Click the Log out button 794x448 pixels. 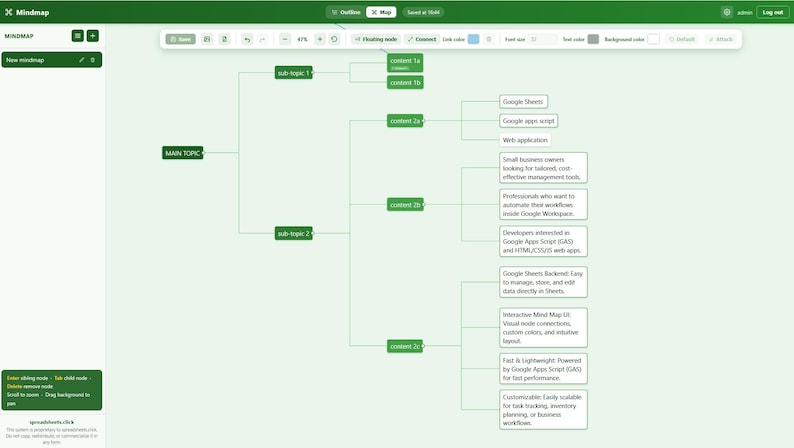coord(773,12)
